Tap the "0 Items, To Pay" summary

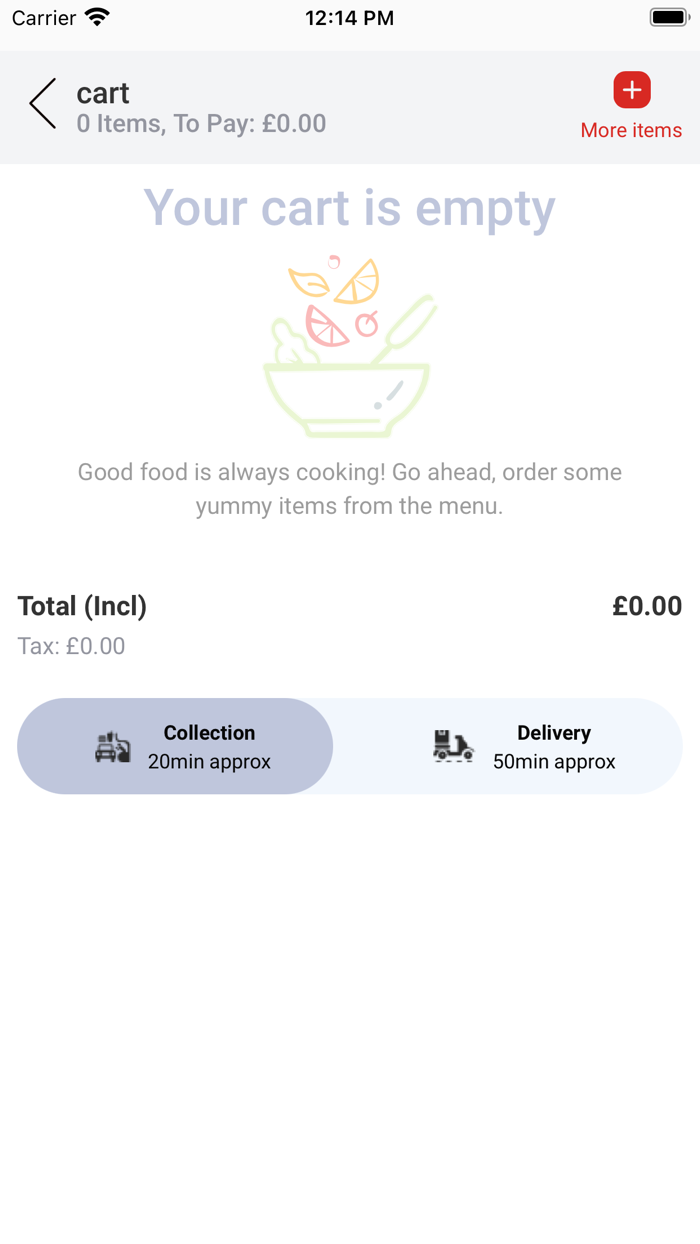[201, 124]
